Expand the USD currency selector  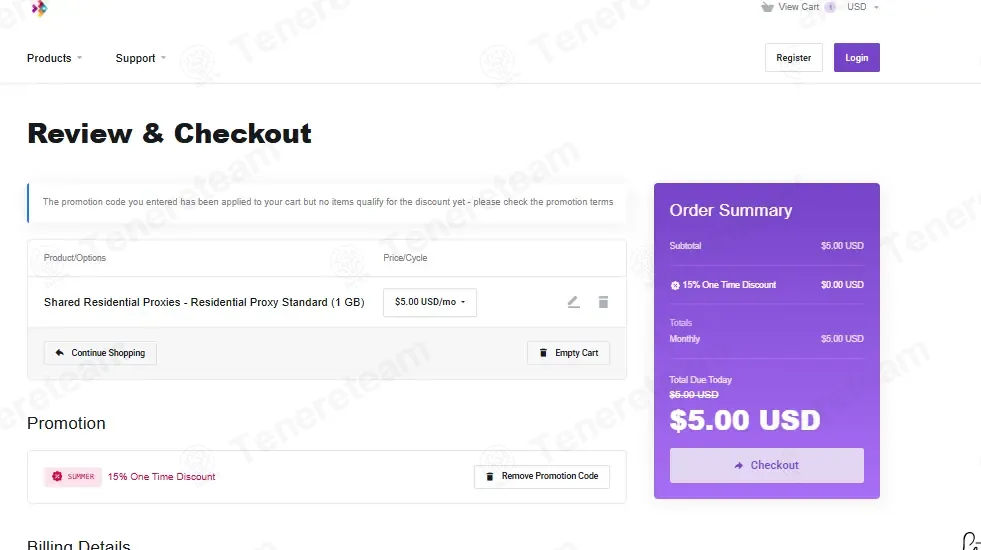863,7
